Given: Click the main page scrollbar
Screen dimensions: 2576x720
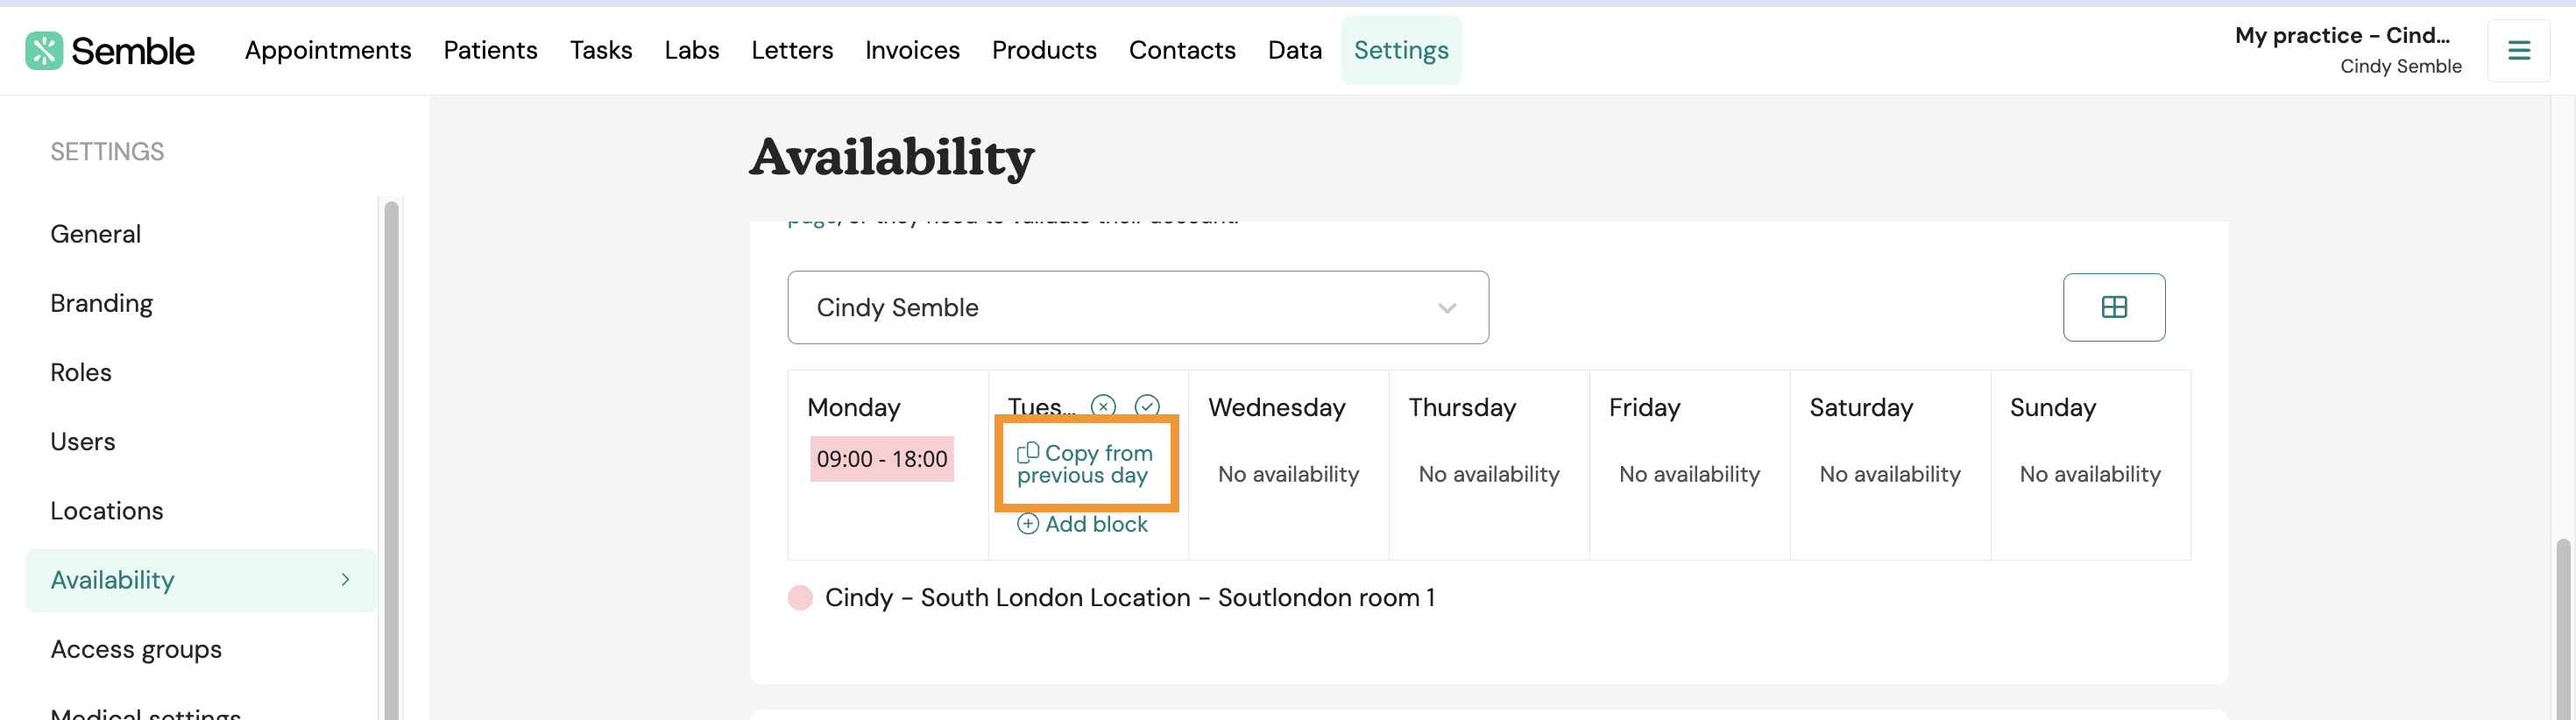Looking at the screenshot, I should (x=2563, y=630).
